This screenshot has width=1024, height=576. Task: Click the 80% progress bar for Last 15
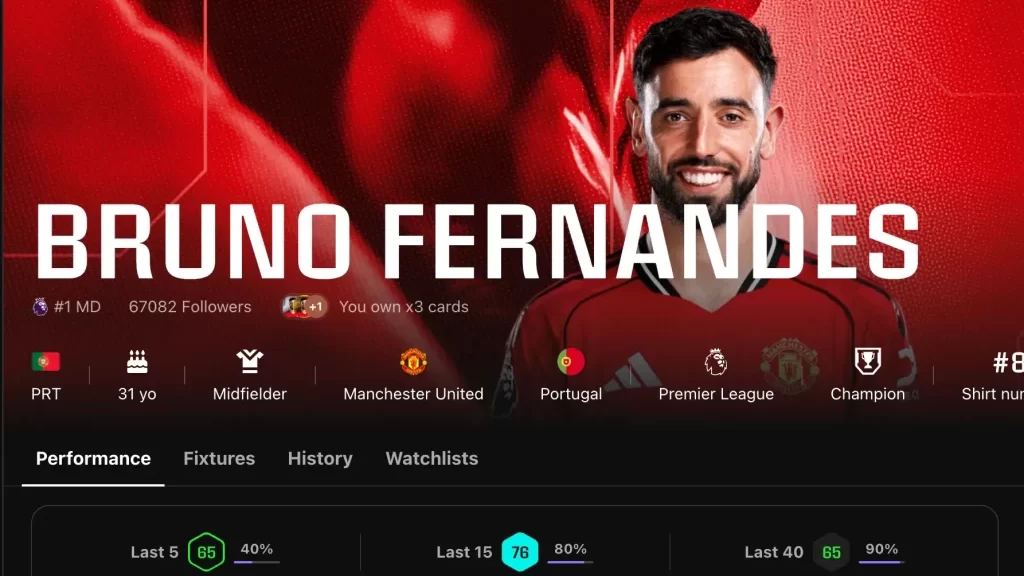coord(570,562)
